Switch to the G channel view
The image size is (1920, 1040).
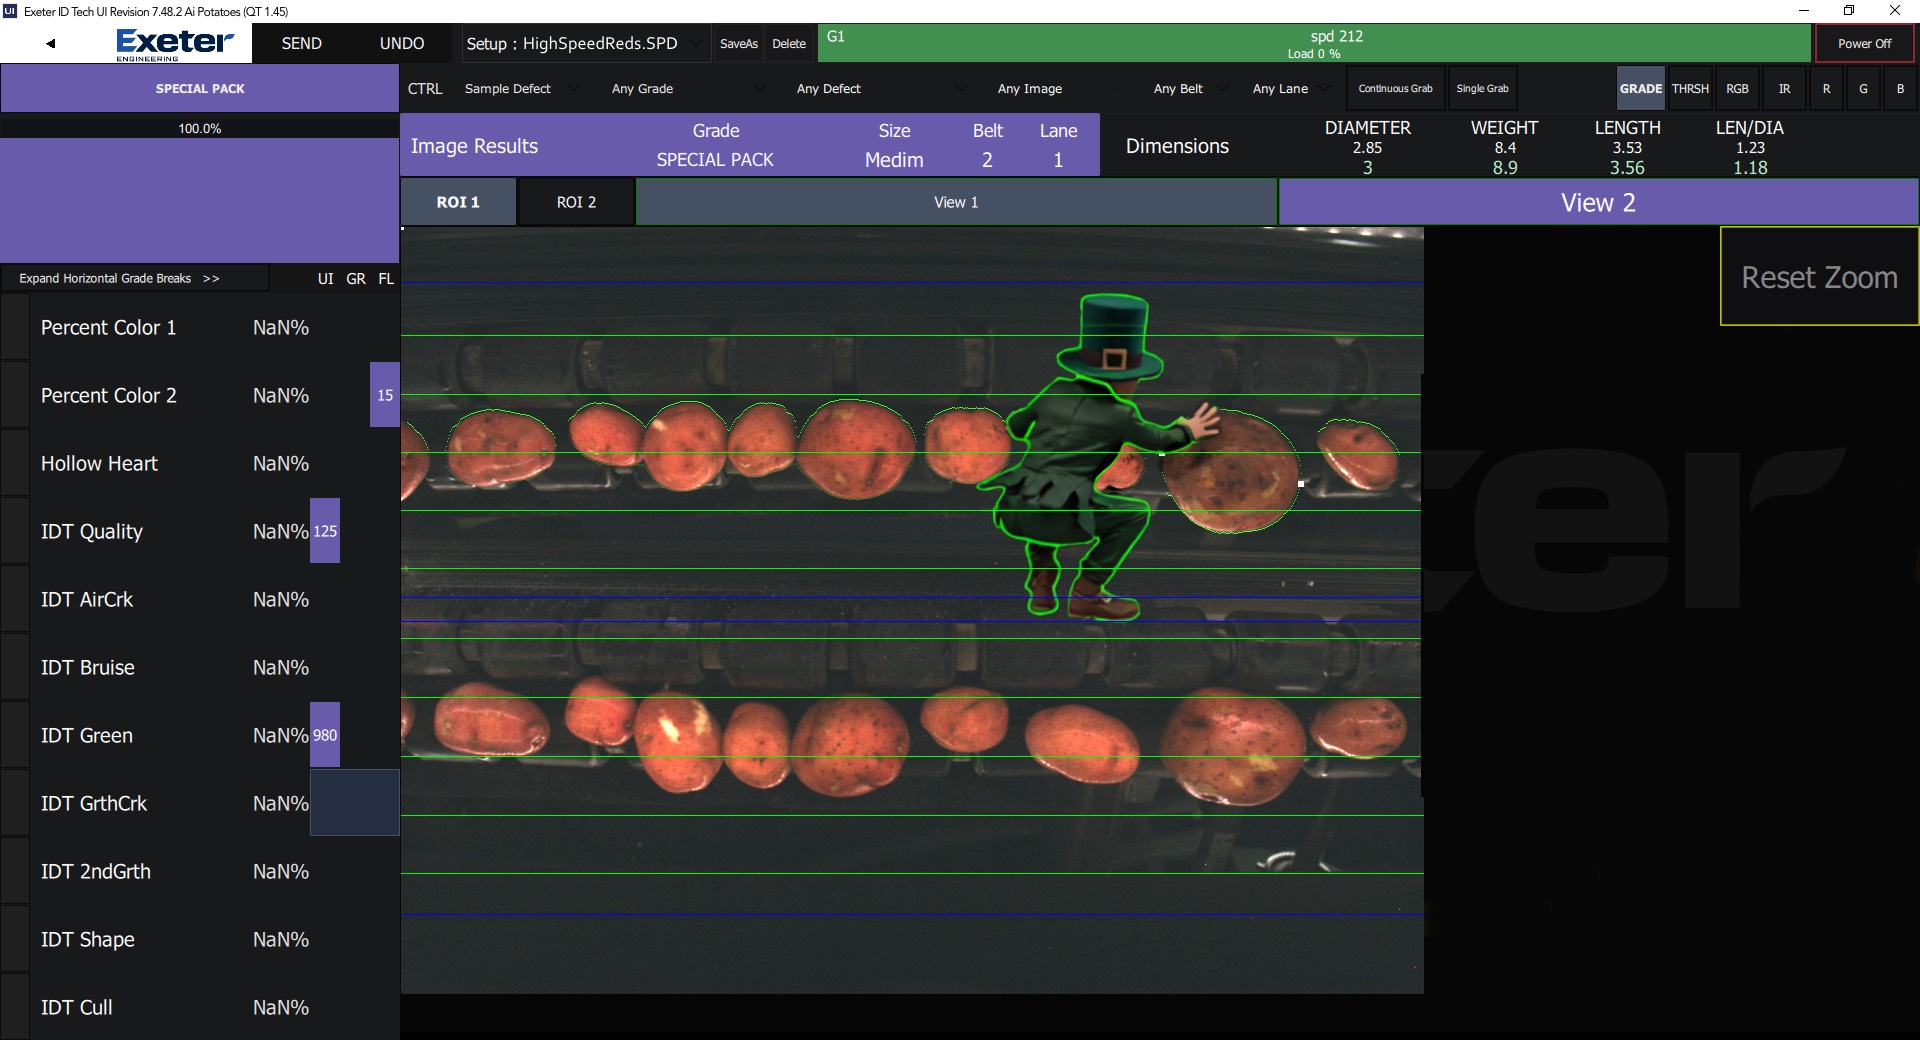coord(1863,89)
